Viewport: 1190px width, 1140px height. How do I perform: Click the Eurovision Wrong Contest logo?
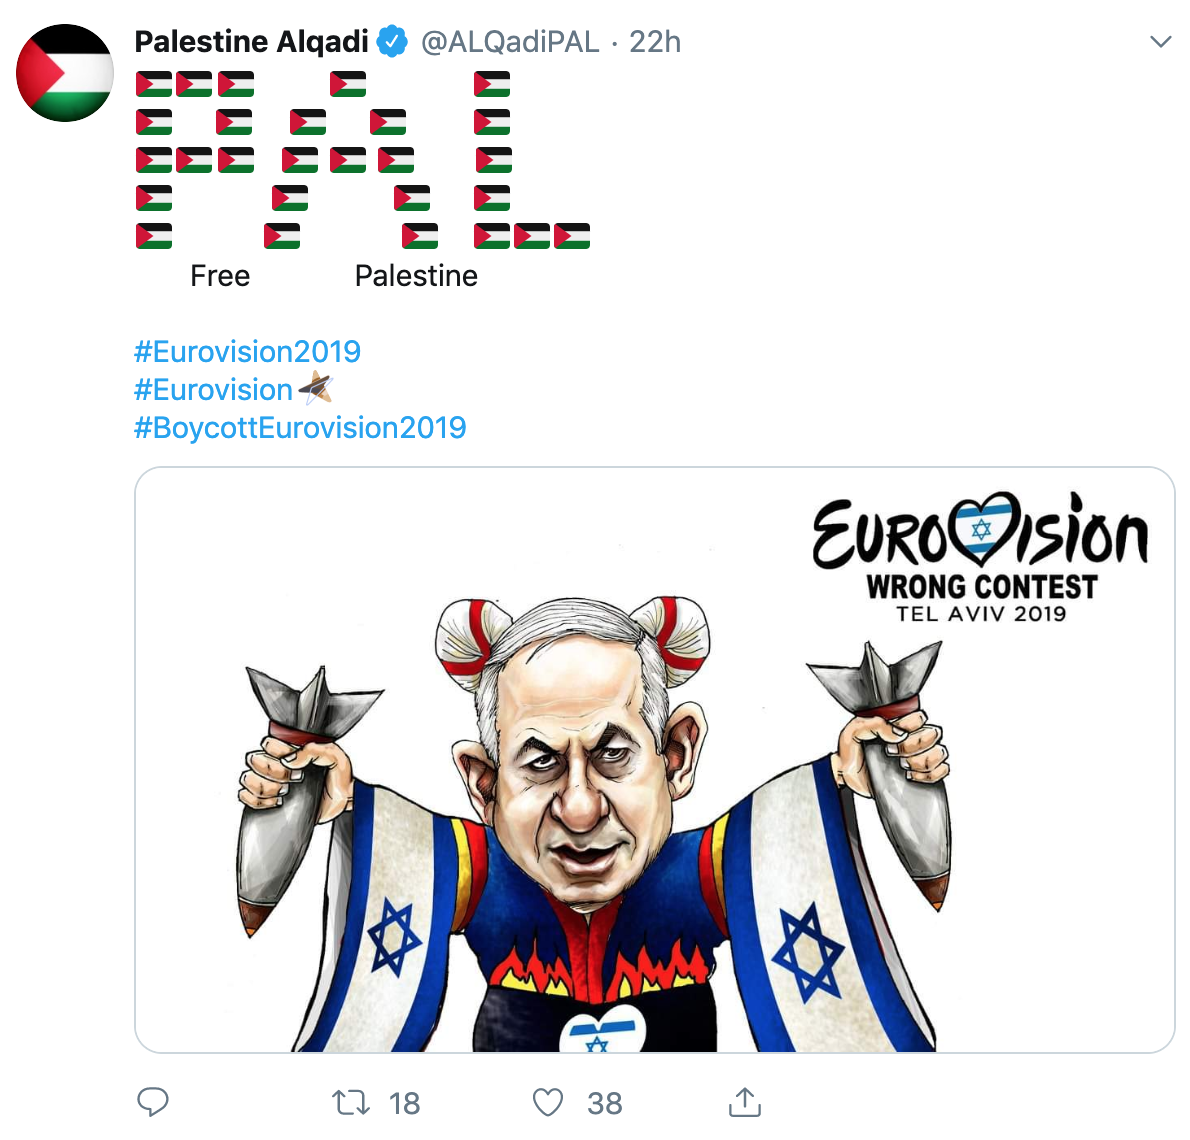pyautogui.click(x=981, y=558)
